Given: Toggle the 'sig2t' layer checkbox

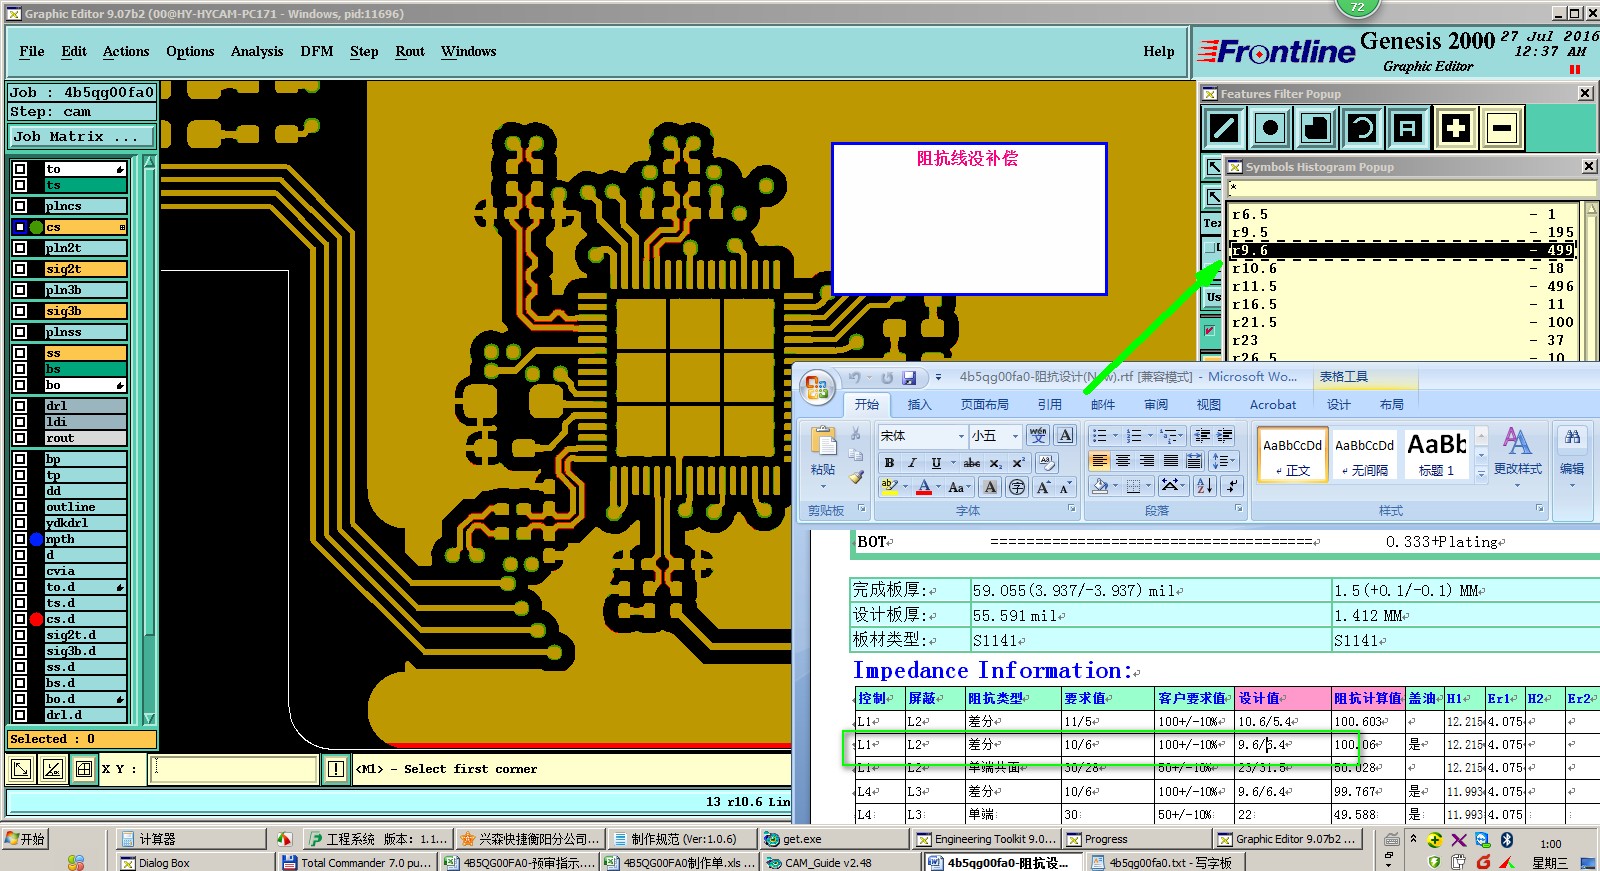Looking at the screenshot, I should click(x=20, y=269).
